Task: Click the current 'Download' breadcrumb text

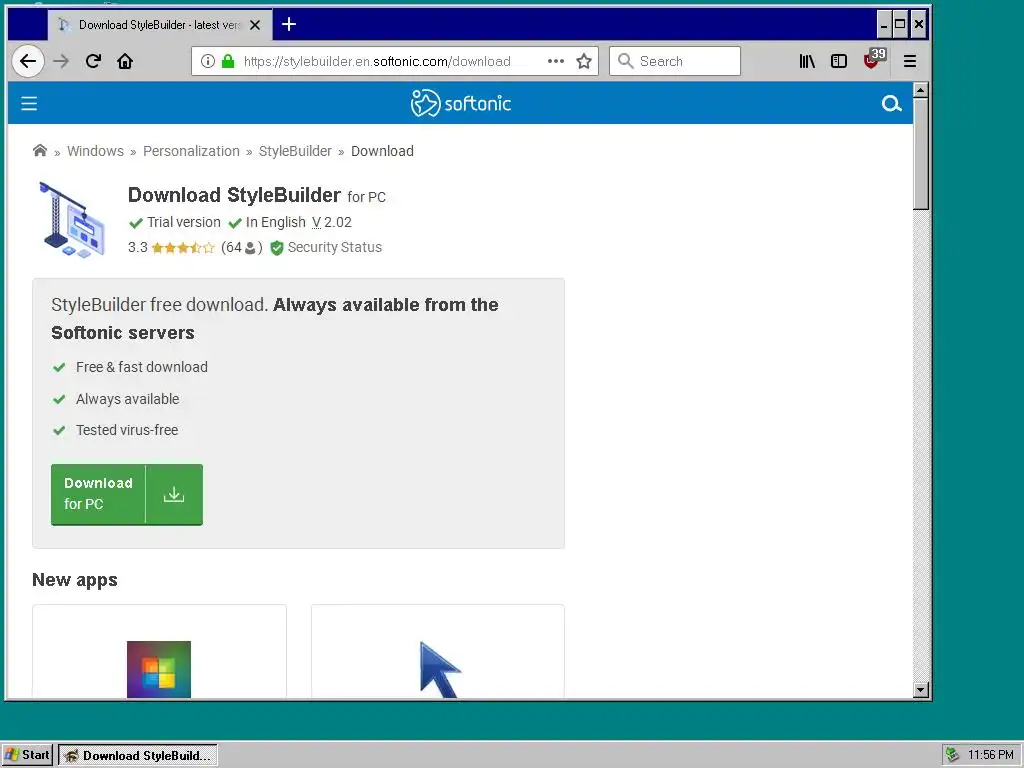Action: pyautogui.click(x=382, y=151)
